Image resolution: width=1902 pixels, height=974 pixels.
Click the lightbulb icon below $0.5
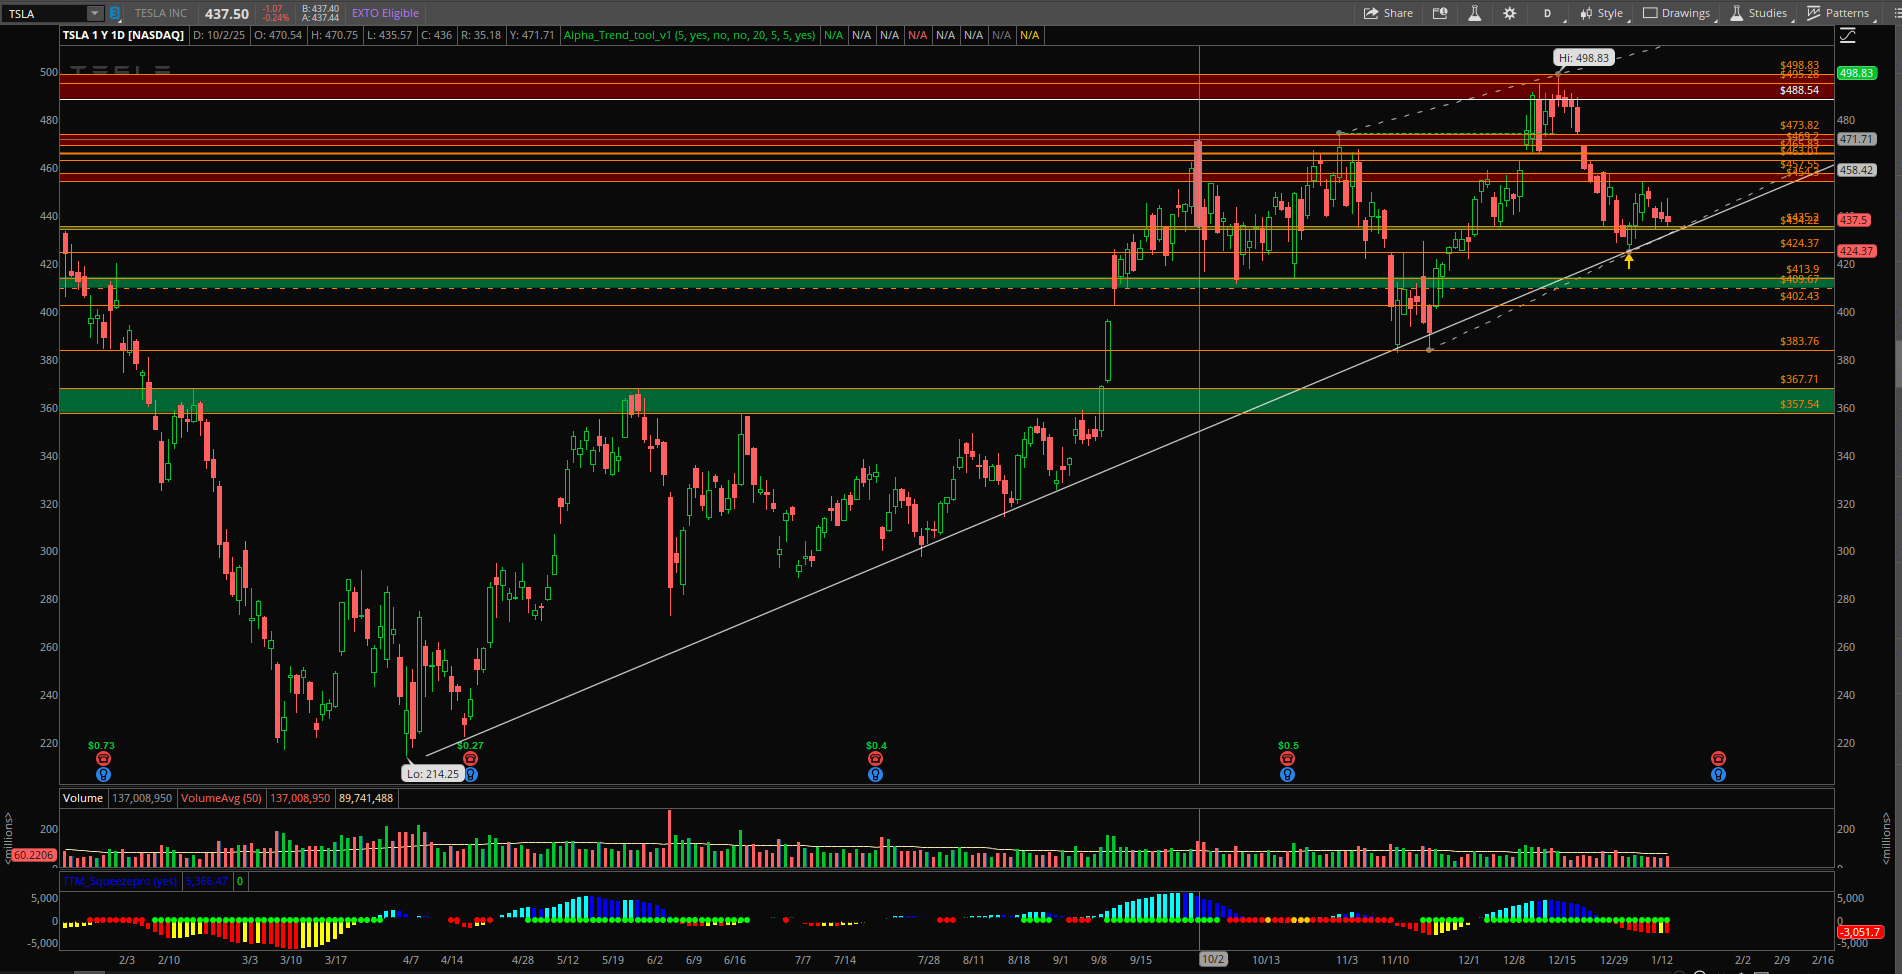click(x=1287, y=774)
